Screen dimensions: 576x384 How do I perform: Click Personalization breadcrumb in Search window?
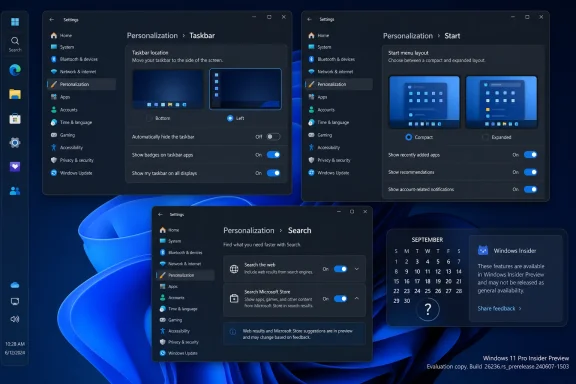249,230
